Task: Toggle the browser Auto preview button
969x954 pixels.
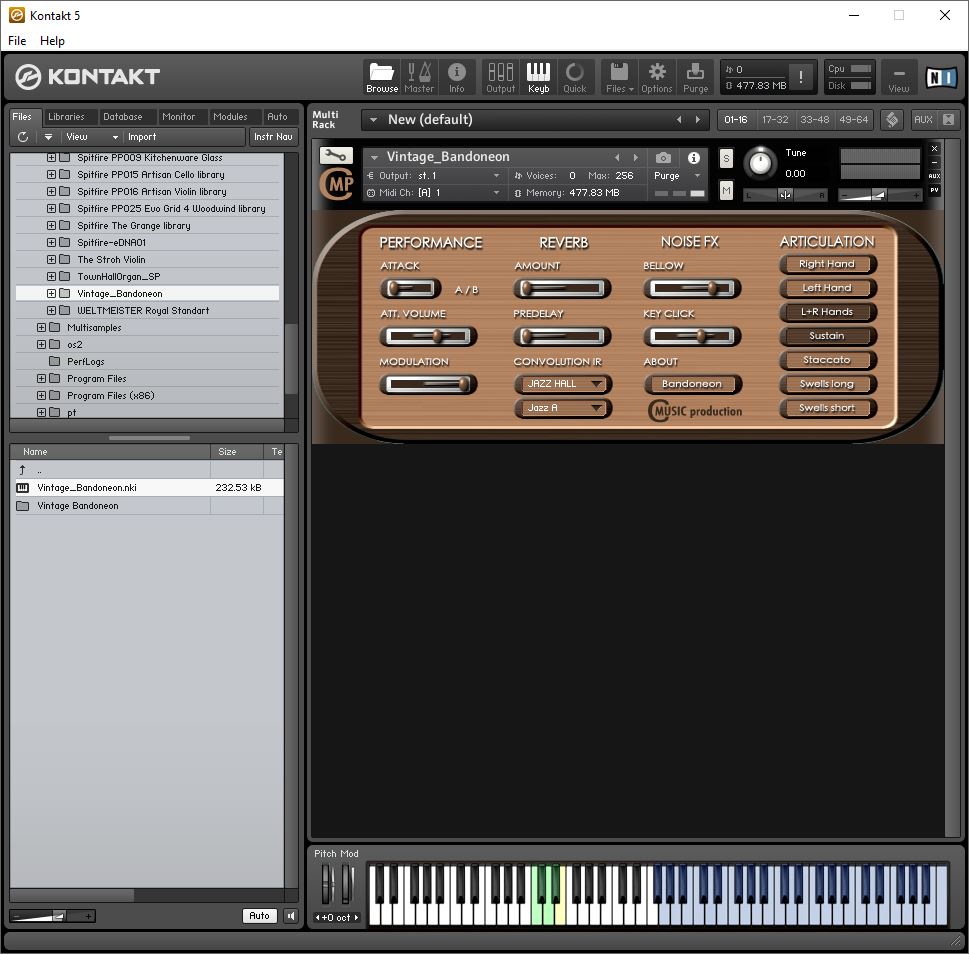Action: (x=259, y=916)
